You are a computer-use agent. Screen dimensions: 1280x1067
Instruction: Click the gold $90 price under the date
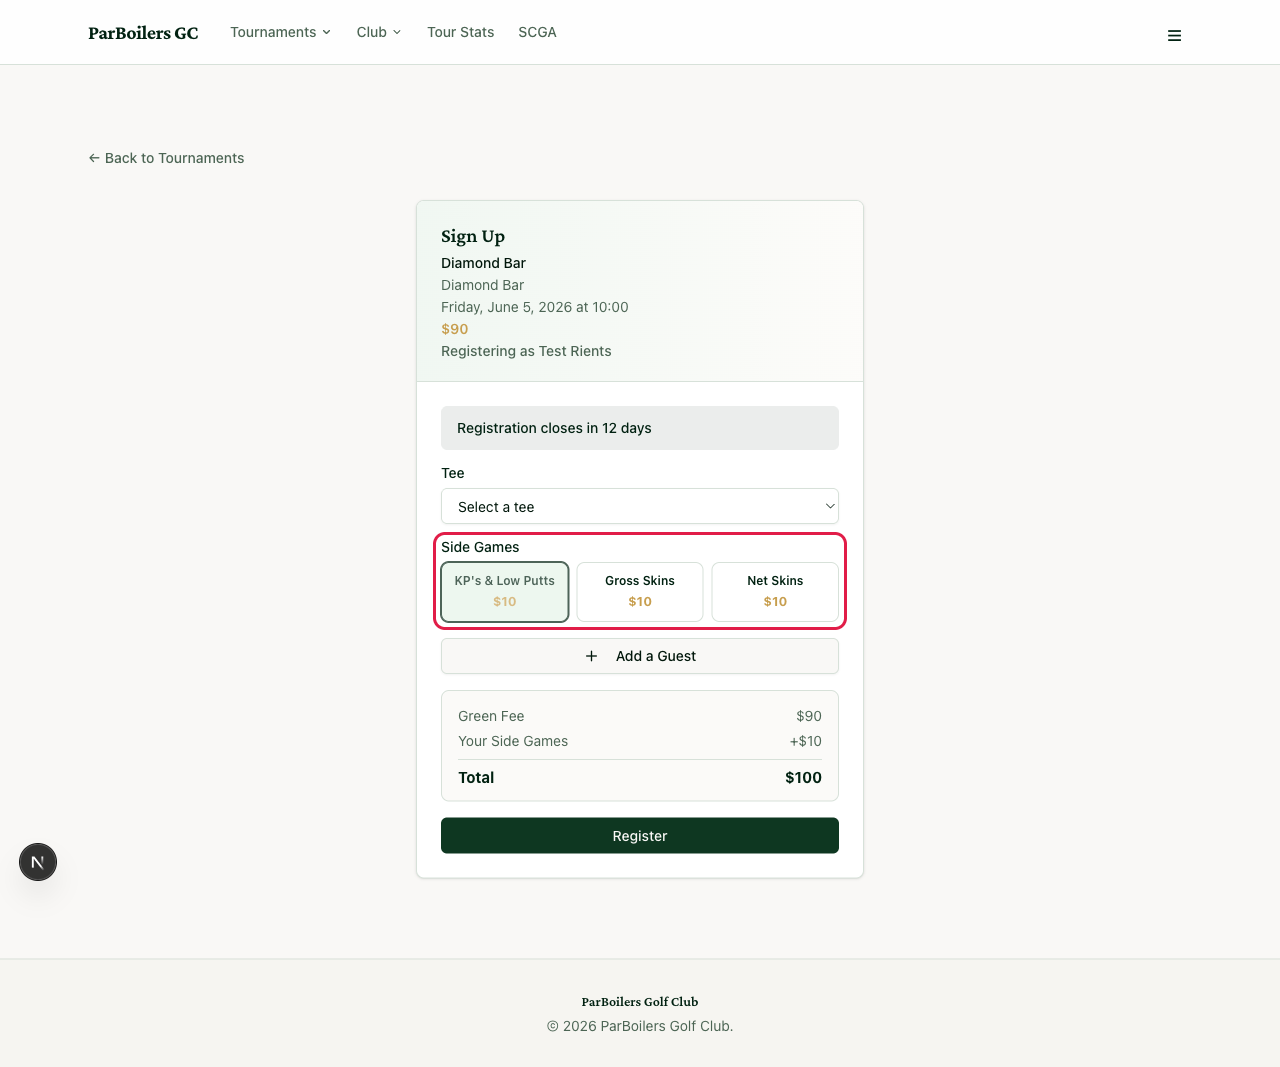point(455,329)
